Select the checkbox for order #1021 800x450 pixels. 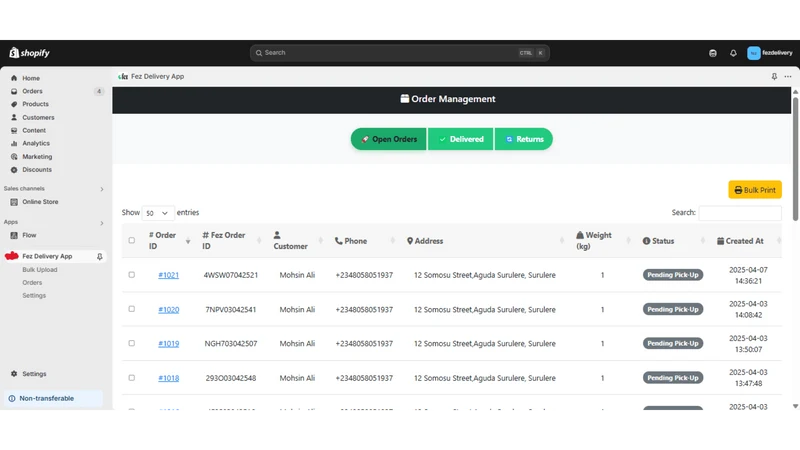(x=132, y=274)
